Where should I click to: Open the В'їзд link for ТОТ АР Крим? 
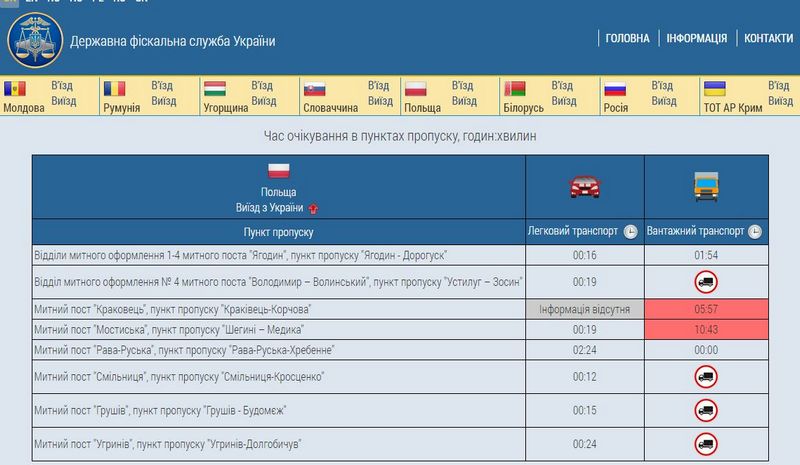[x=764, y=86]
